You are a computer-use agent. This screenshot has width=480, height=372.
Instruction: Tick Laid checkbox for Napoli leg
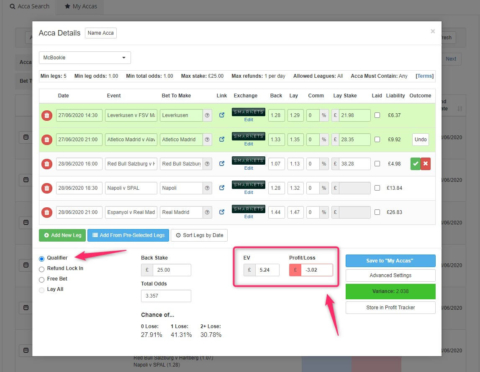[377, 188]
